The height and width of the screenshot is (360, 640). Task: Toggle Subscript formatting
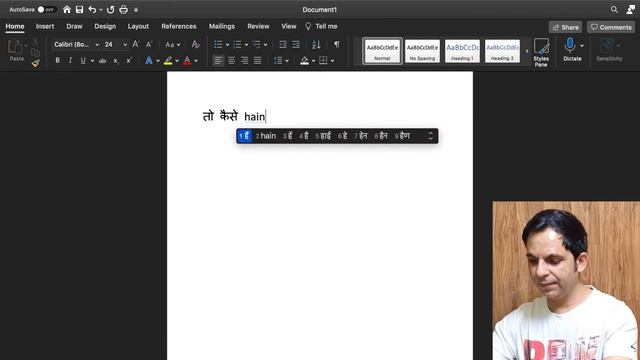click(x=116, y=60)
